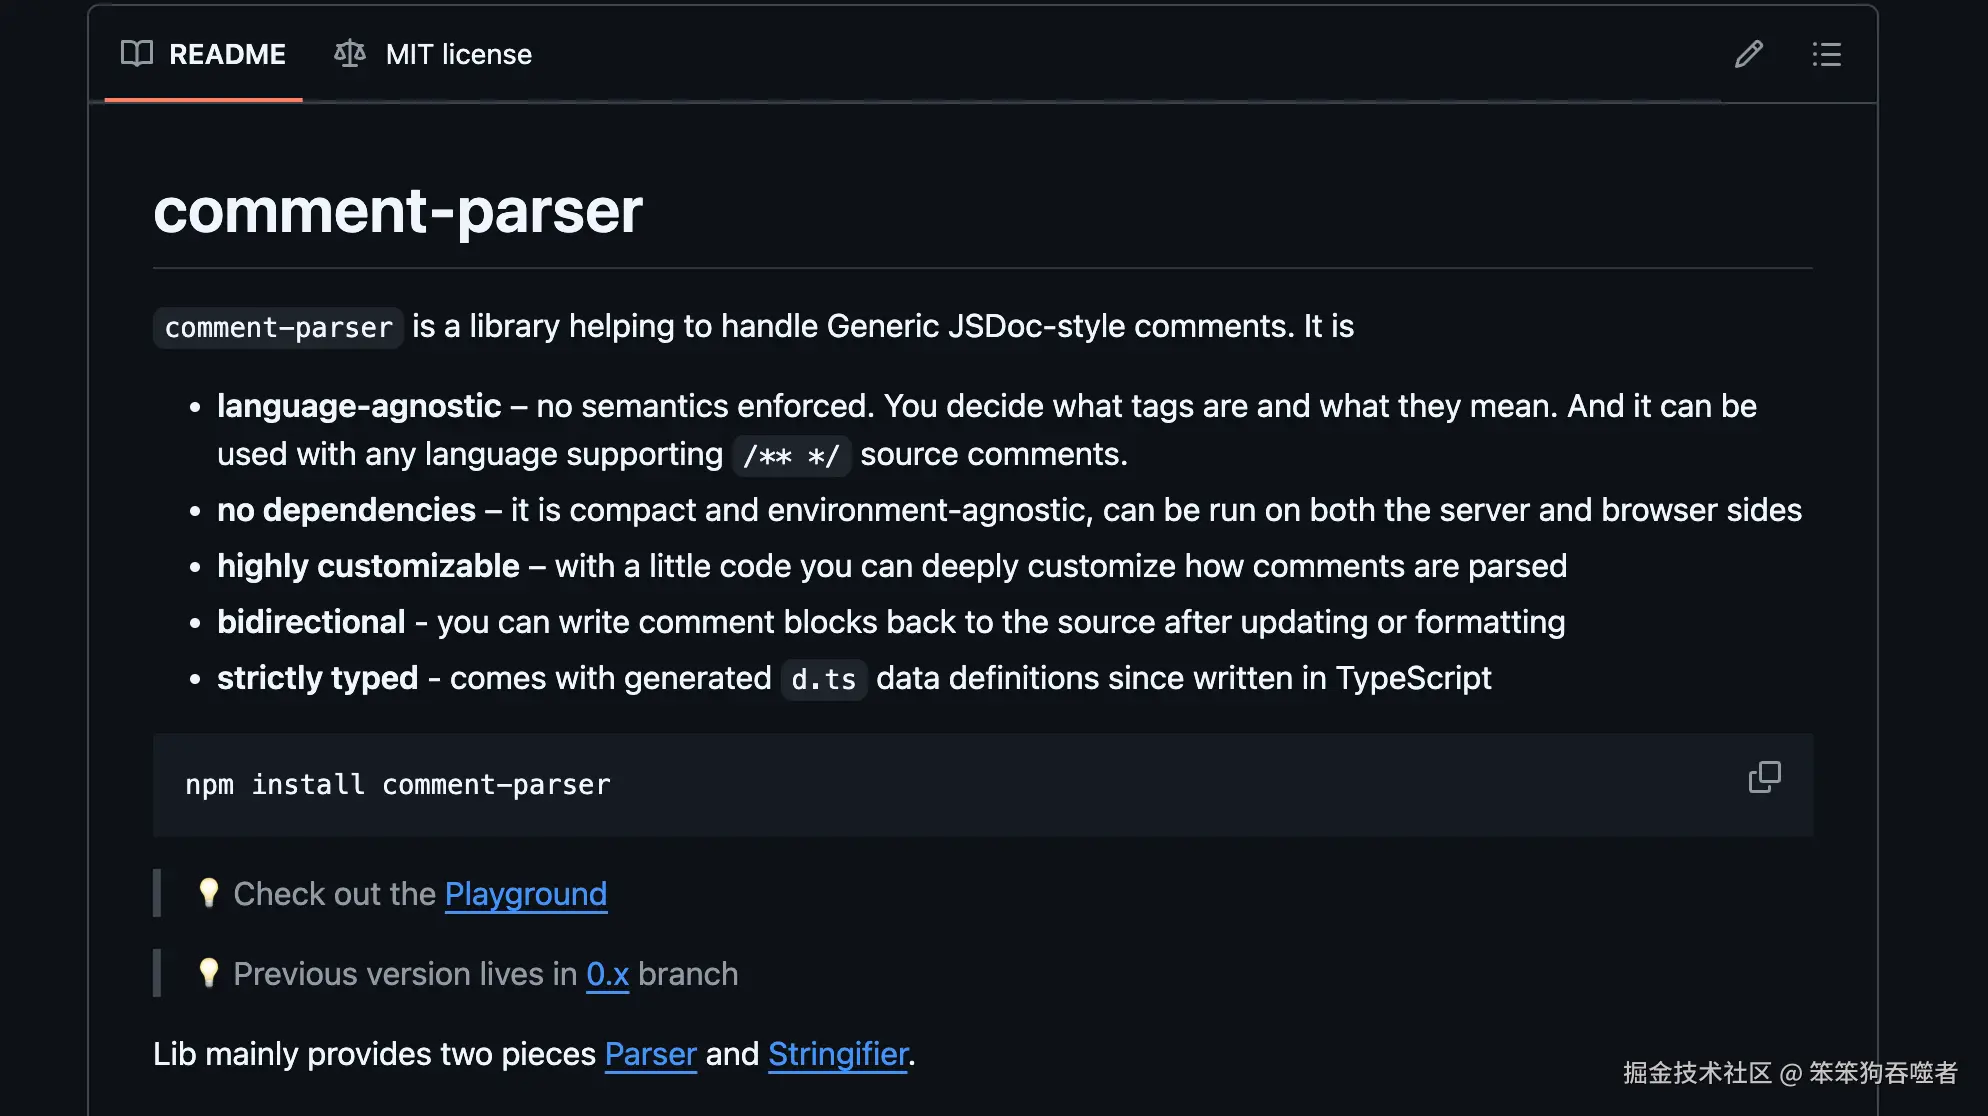Click the d.ts inline code snippet
This screenshot has height=1116, width=1988.
pos(823,680)
